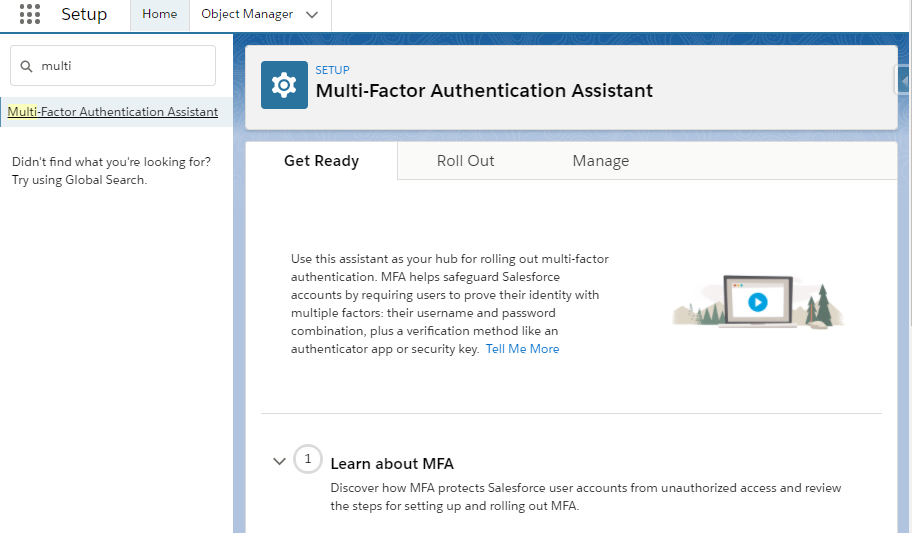Image resolution: width=912 pixels, height=533 pixels.
Task: Collapse the Learn about MFA section chevron
Action: click(279, 461)
